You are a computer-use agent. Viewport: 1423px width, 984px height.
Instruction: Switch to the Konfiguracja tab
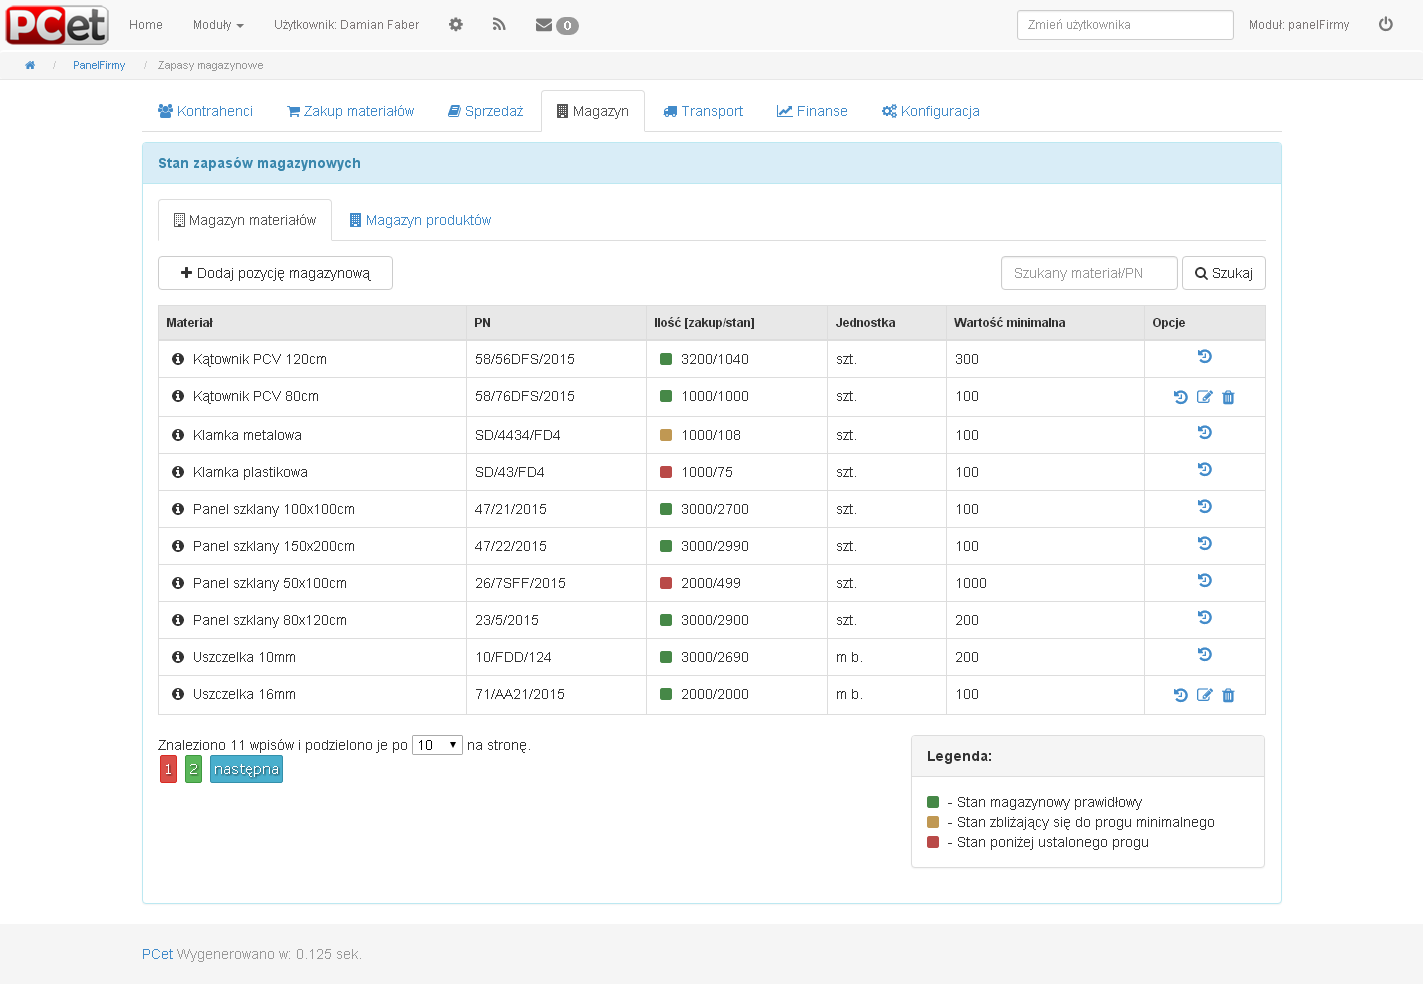[930, 111]
